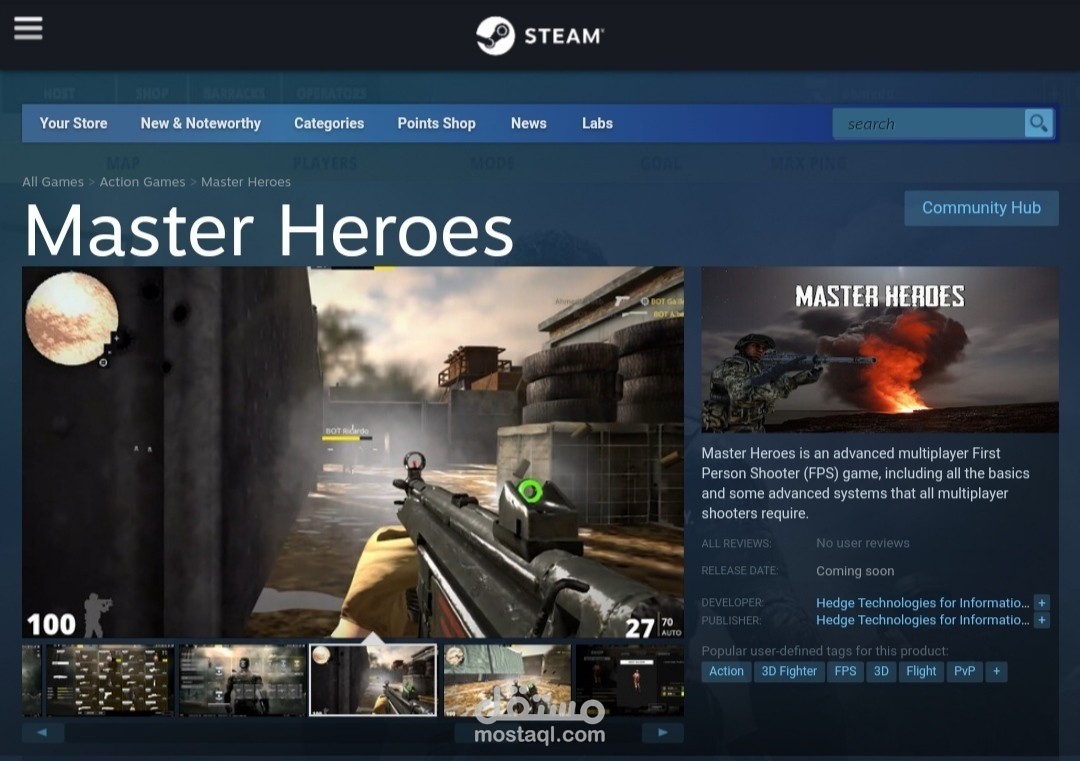This screenshot has width=1080, height=761.
Task: Click the Master Heroes header capsule image
Action: click(880, 350)
